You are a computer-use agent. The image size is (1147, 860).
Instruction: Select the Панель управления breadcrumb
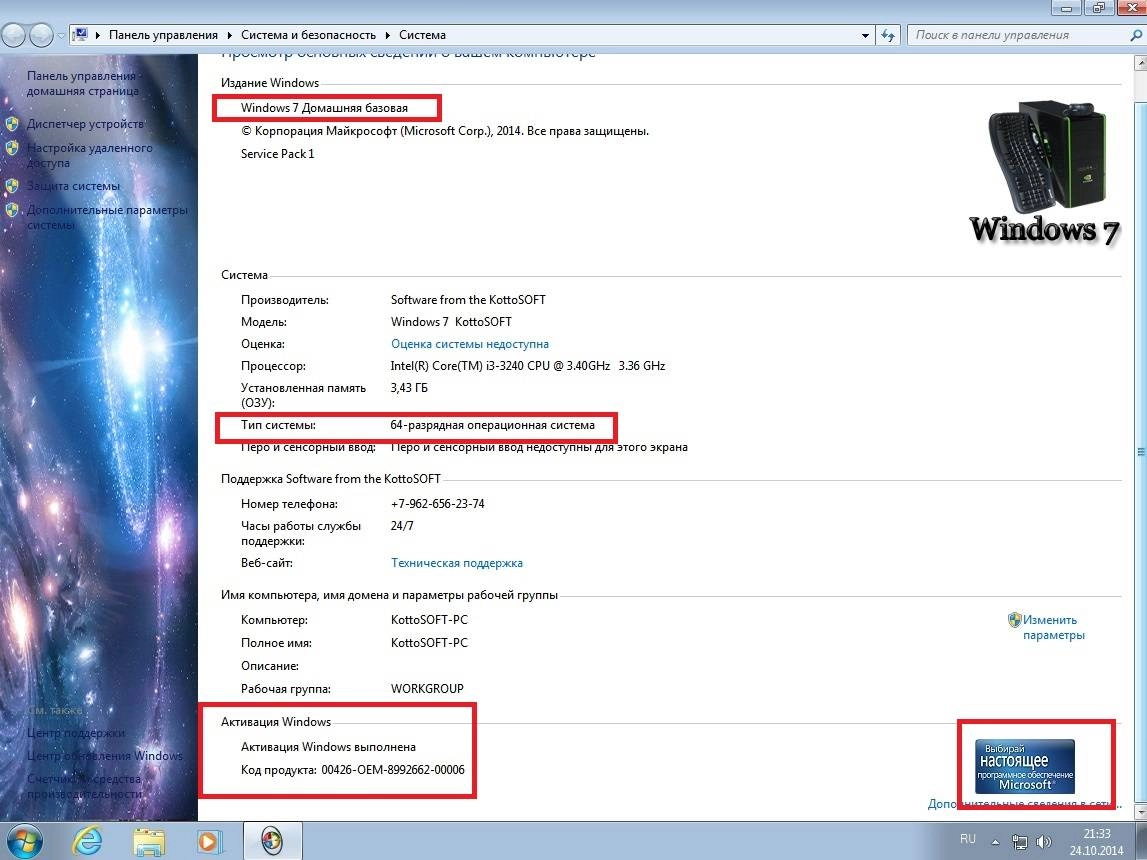tap(163, 35)
